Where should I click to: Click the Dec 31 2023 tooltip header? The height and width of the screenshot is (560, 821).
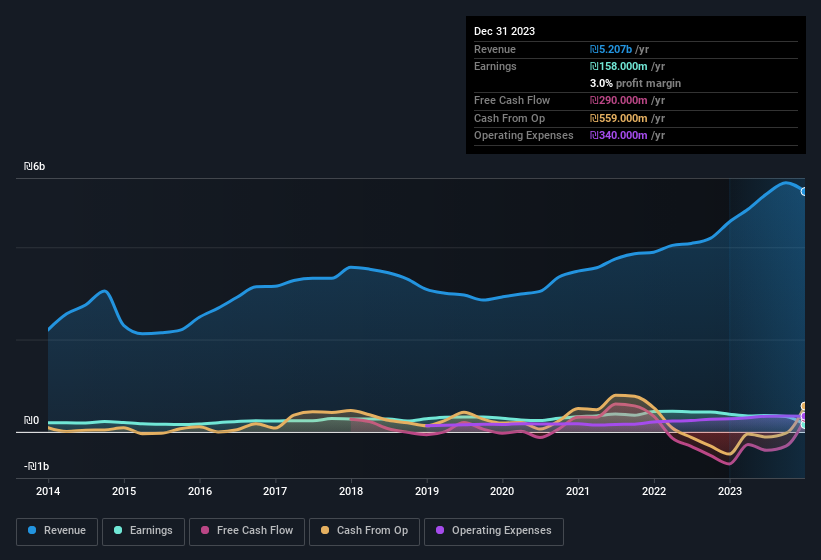pos(504,31)
